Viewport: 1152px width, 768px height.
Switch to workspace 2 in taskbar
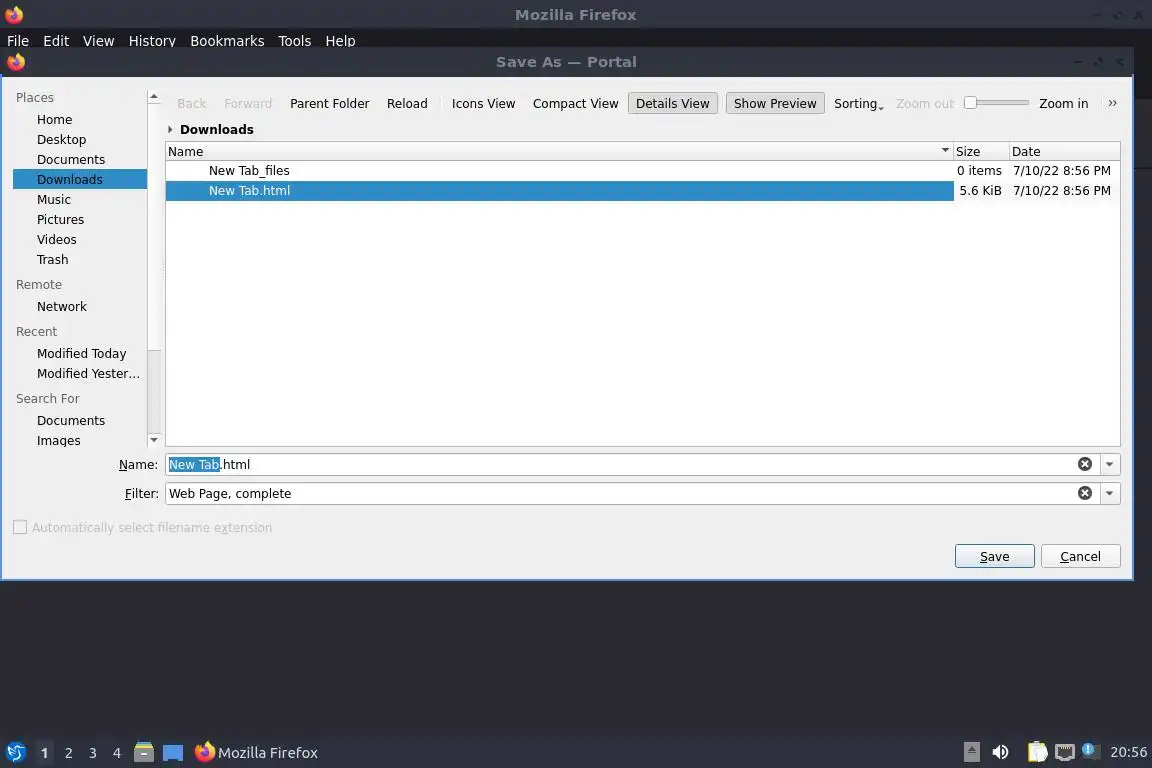pos(68,753)
